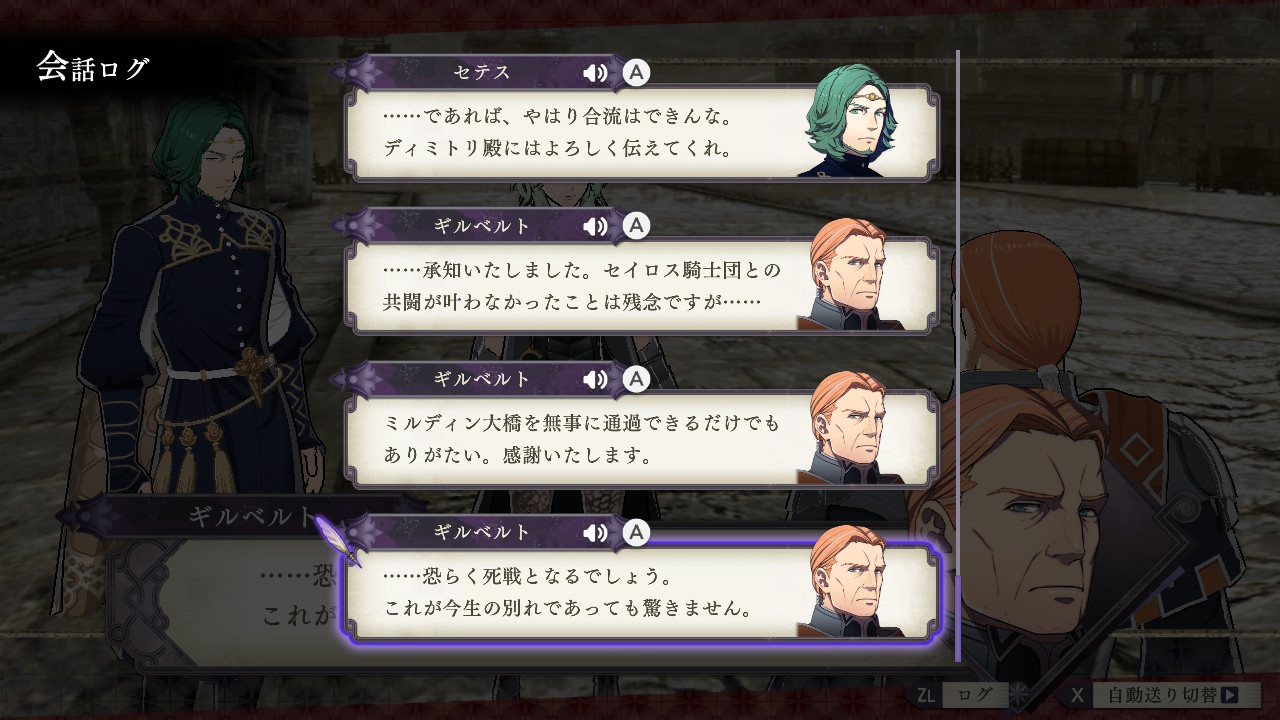Select the セテス dialogue entry box

tap(642, 132)
